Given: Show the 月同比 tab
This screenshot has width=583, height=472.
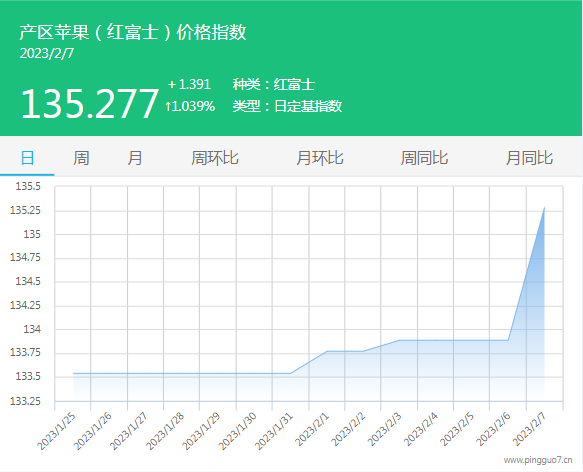Looking at the screenshot, I should coord(529,158).
